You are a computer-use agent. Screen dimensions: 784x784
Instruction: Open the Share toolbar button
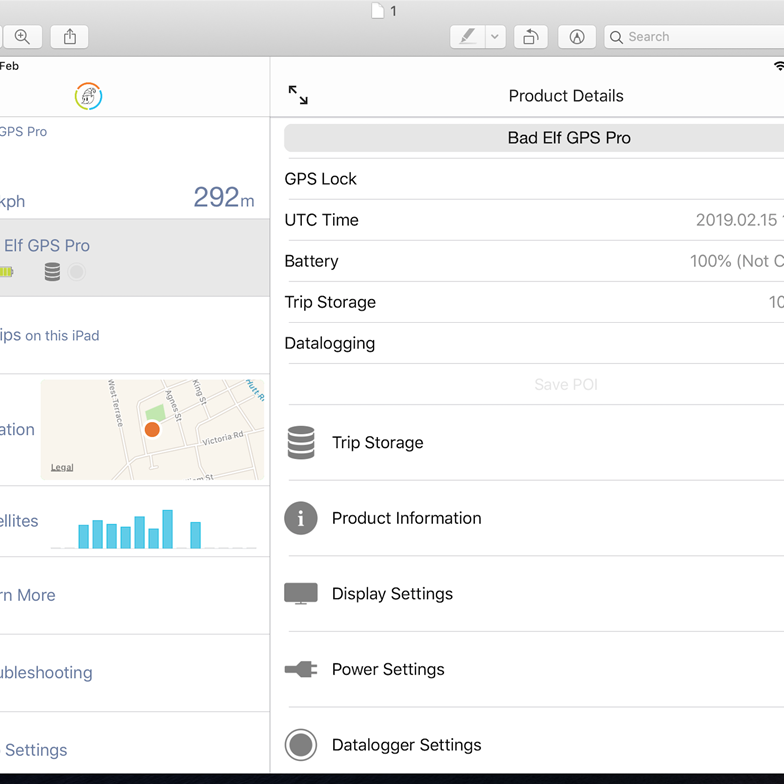[x=70, y=37]
